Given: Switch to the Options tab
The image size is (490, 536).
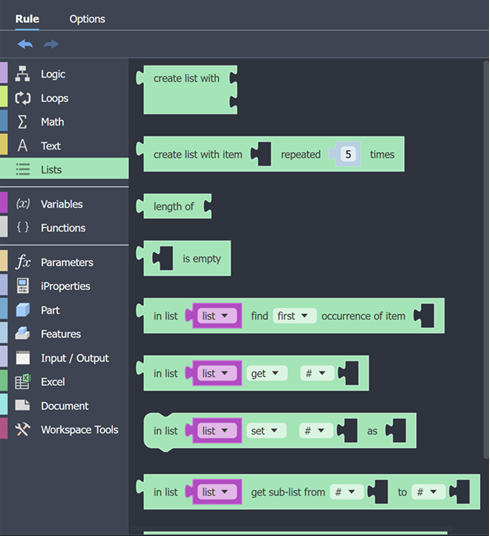Looking at the screenshot, I should (87, 19).
